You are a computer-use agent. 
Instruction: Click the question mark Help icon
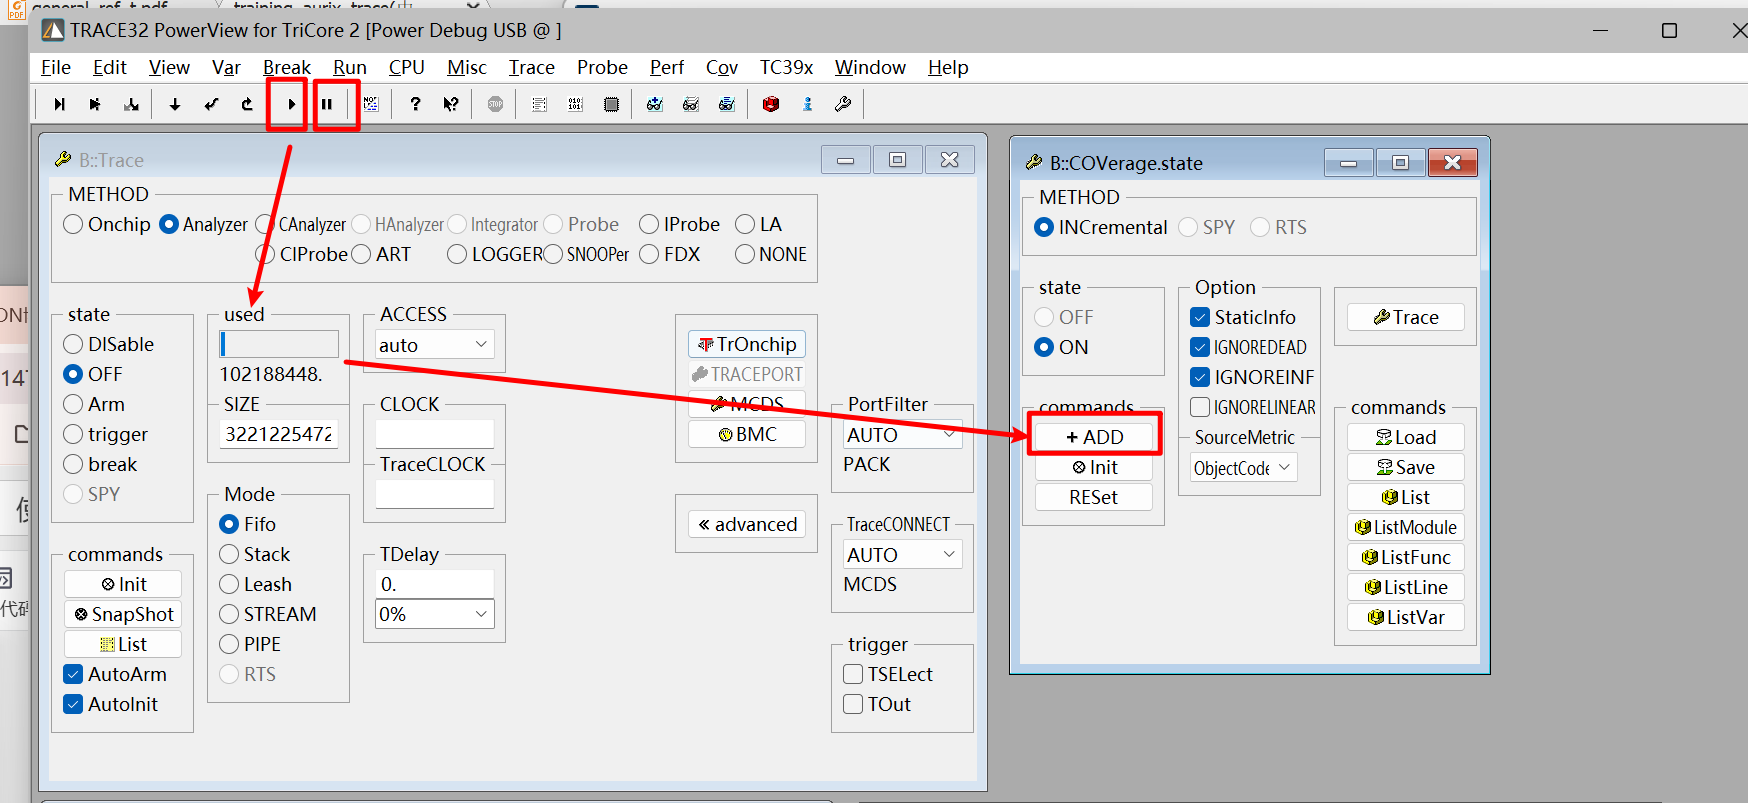pos(415,104)
